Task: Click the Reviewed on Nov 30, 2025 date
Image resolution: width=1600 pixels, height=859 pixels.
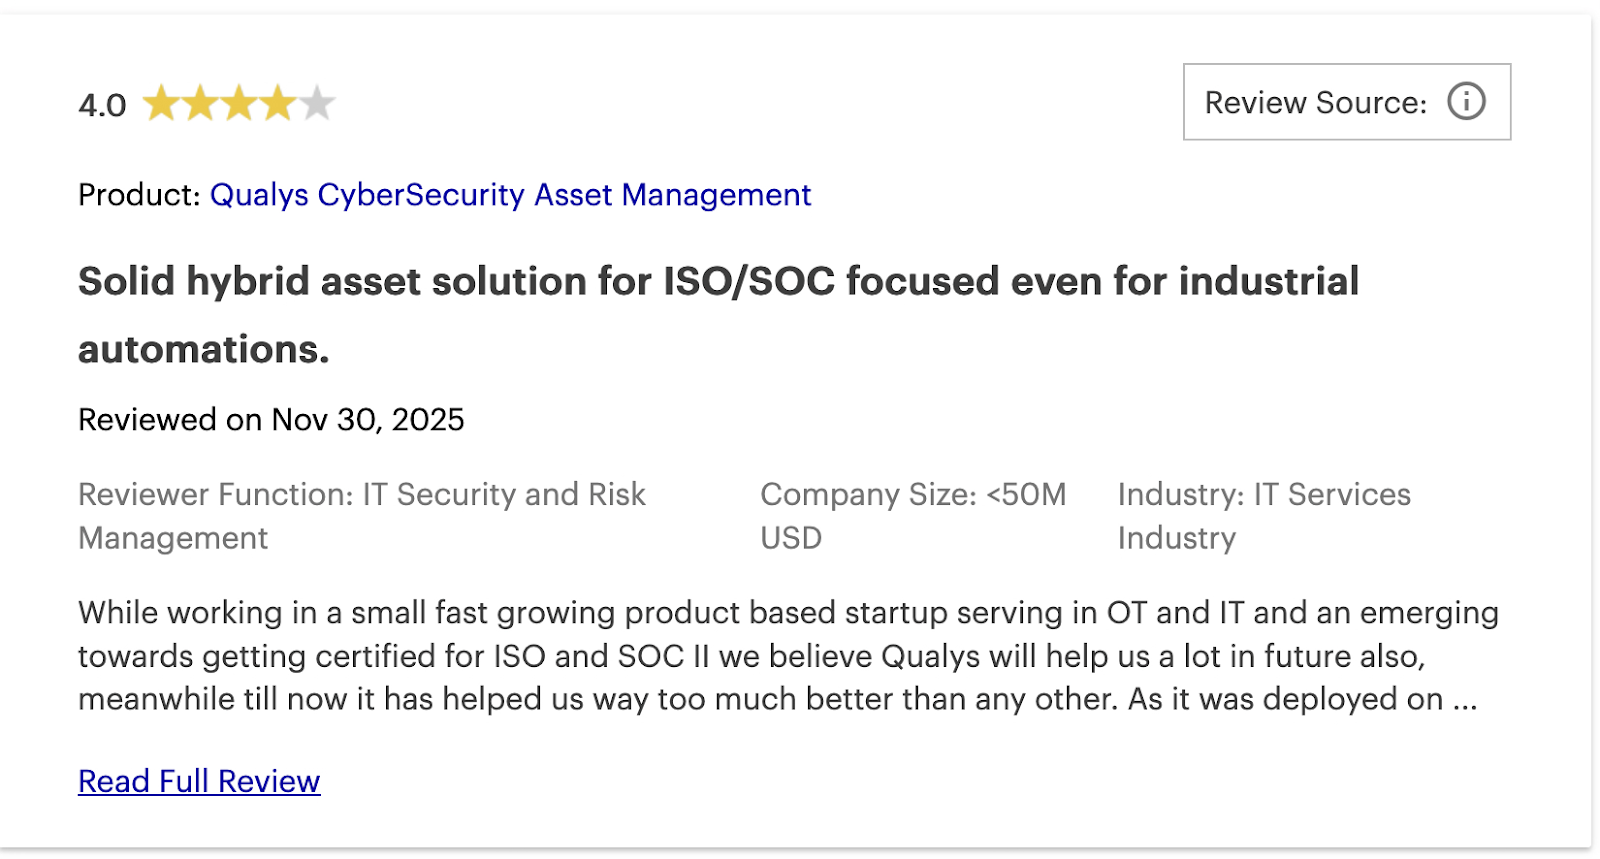Action: [x=270, y=419]
